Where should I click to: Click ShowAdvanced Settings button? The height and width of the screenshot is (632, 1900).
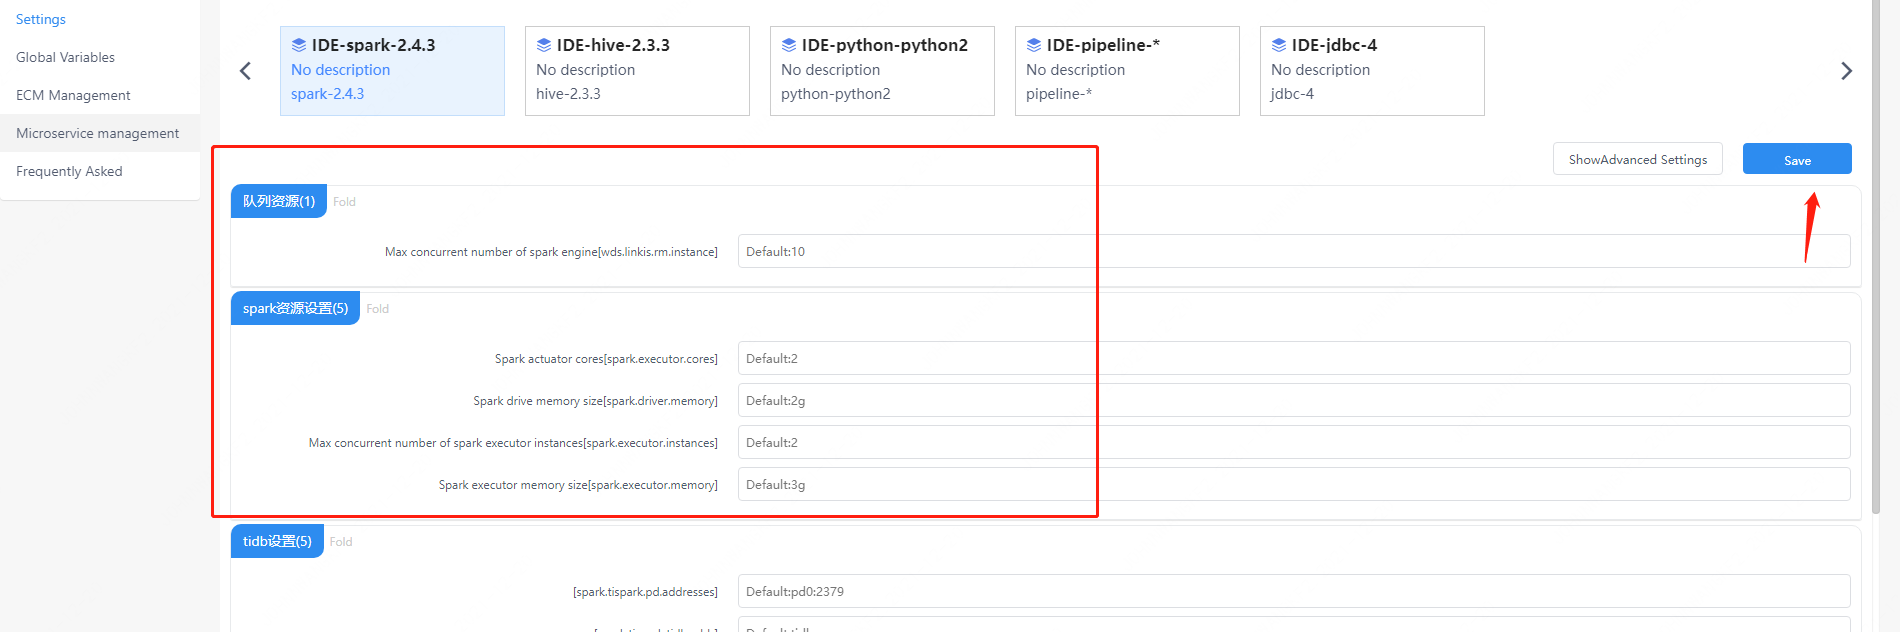coord(1637,160)
